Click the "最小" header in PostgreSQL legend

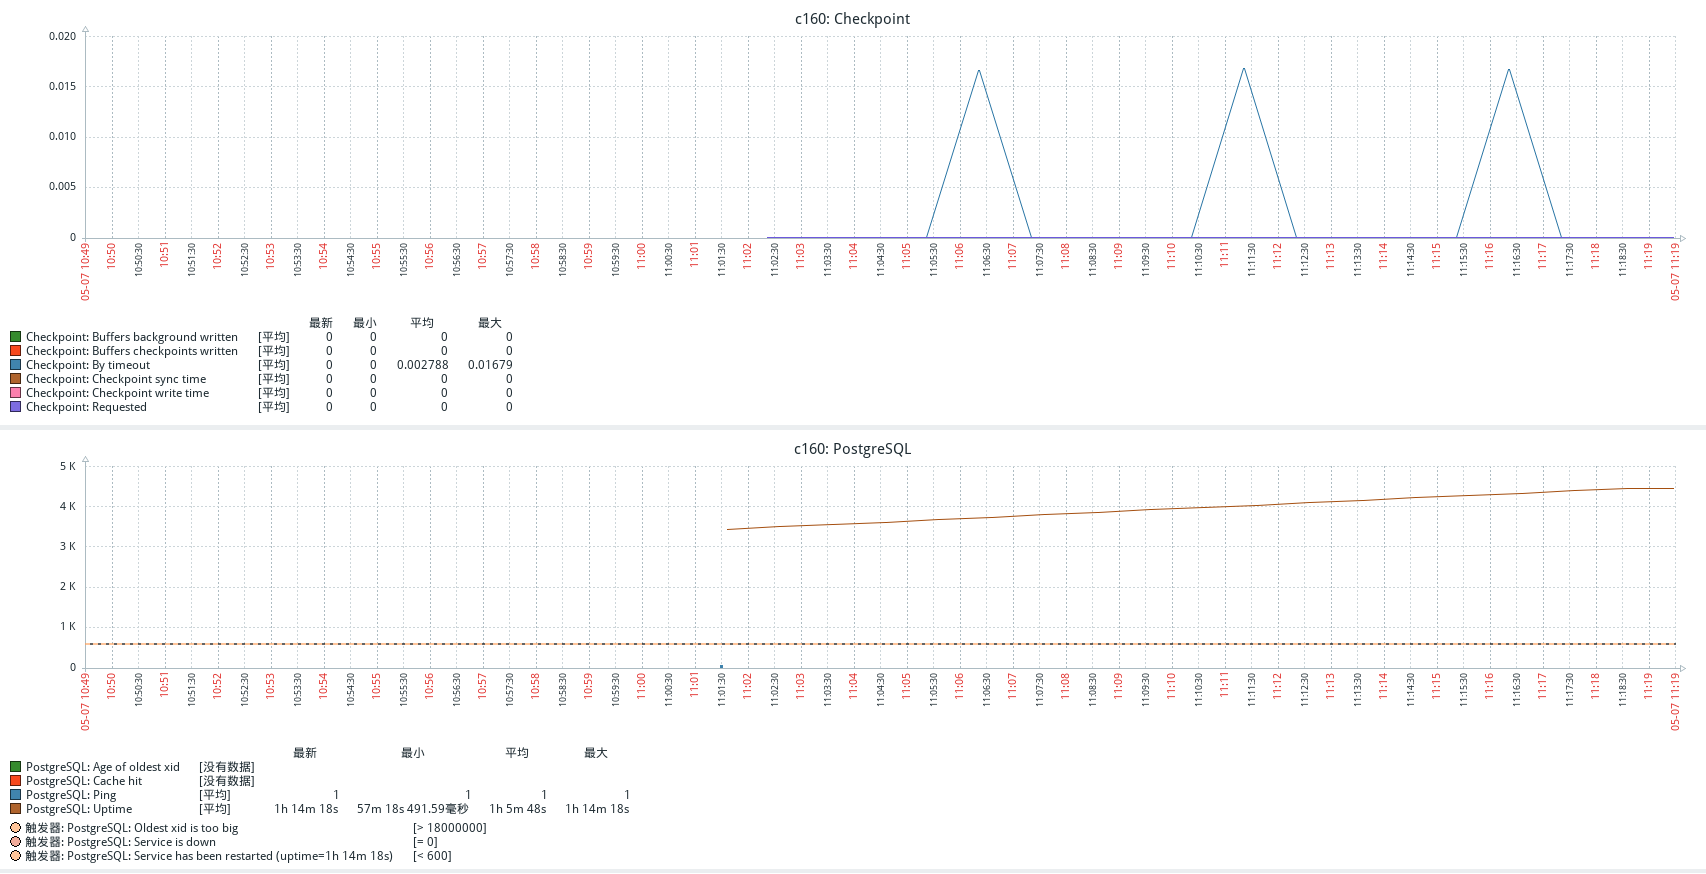413,753
